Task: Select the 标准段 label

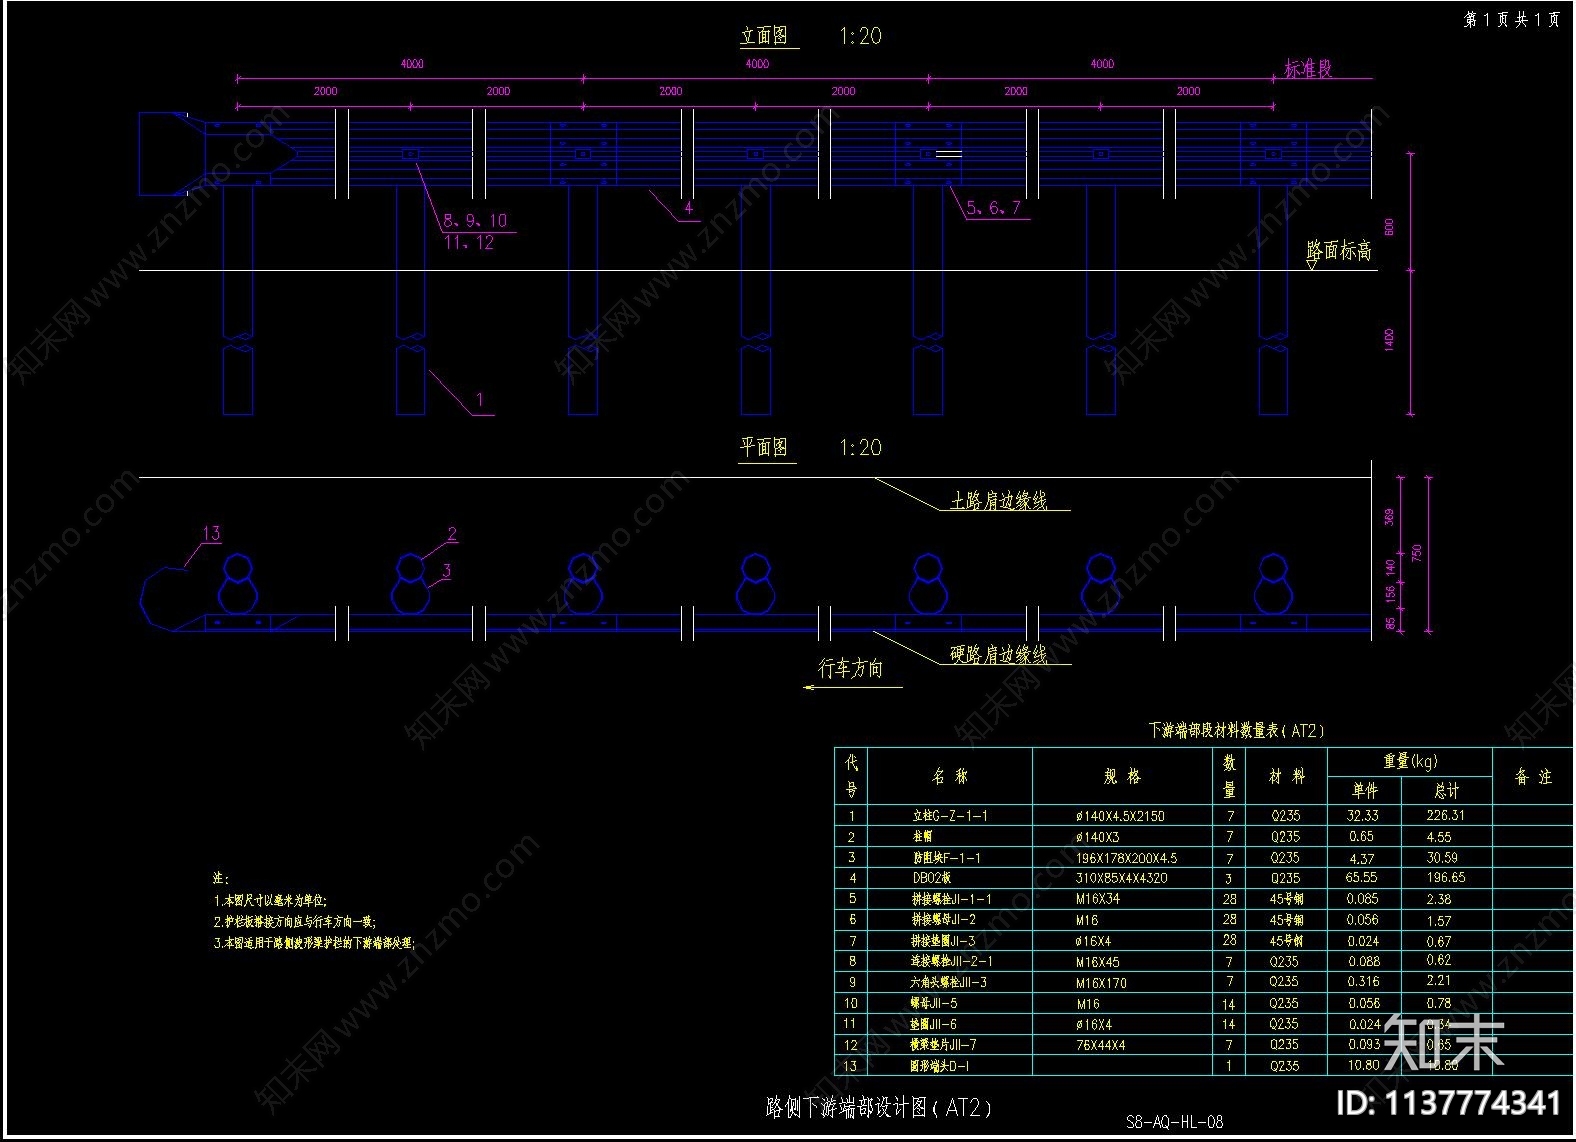Action: coord(1309,69)
